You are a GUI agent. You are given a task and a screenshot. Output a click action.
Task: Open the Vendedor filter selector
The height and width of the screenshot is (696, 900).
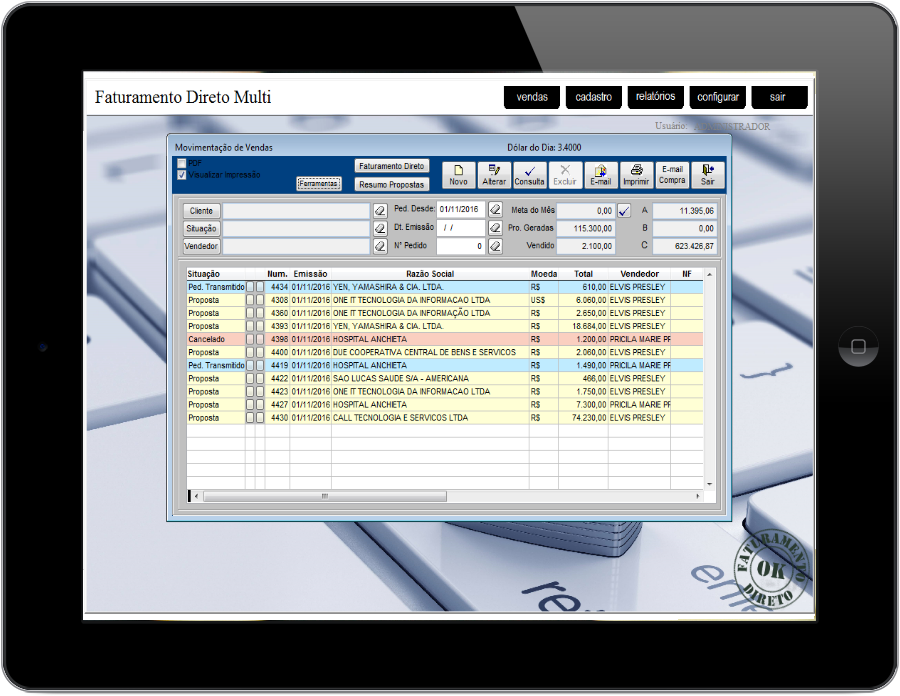pos(201,246)
